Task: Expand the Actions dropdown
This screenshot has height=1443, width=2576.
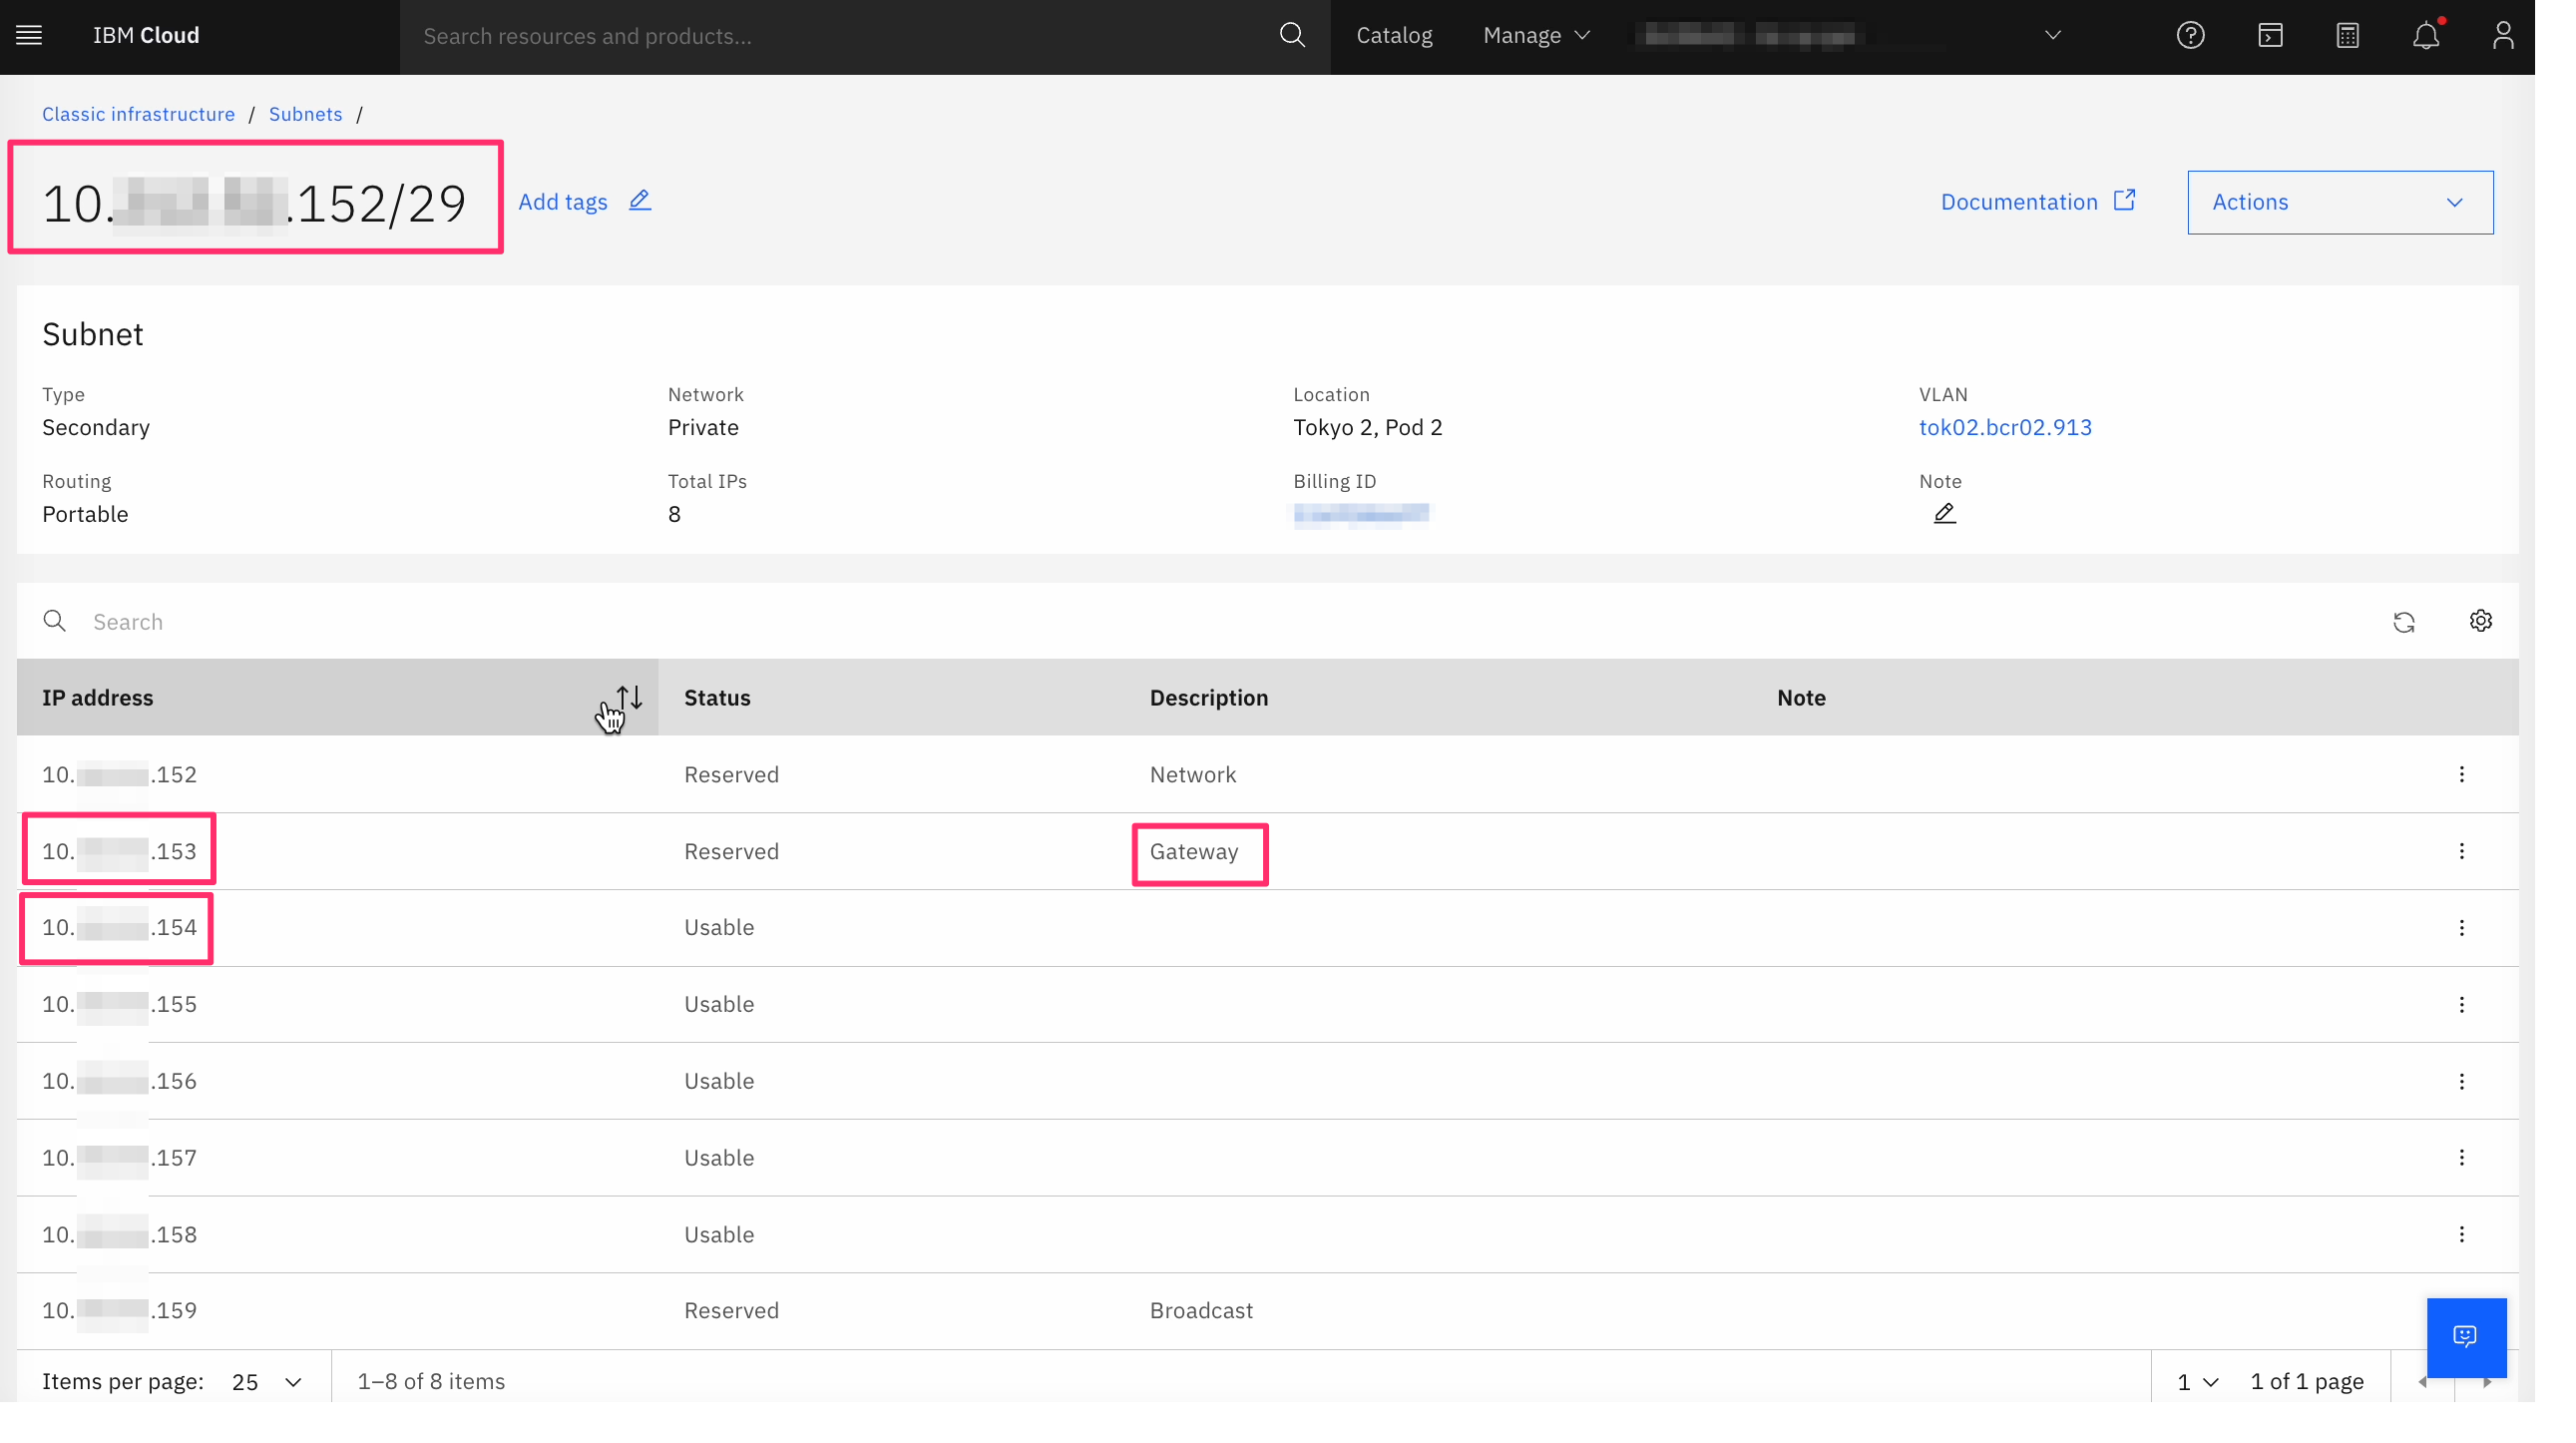Action: point(2339,202)
